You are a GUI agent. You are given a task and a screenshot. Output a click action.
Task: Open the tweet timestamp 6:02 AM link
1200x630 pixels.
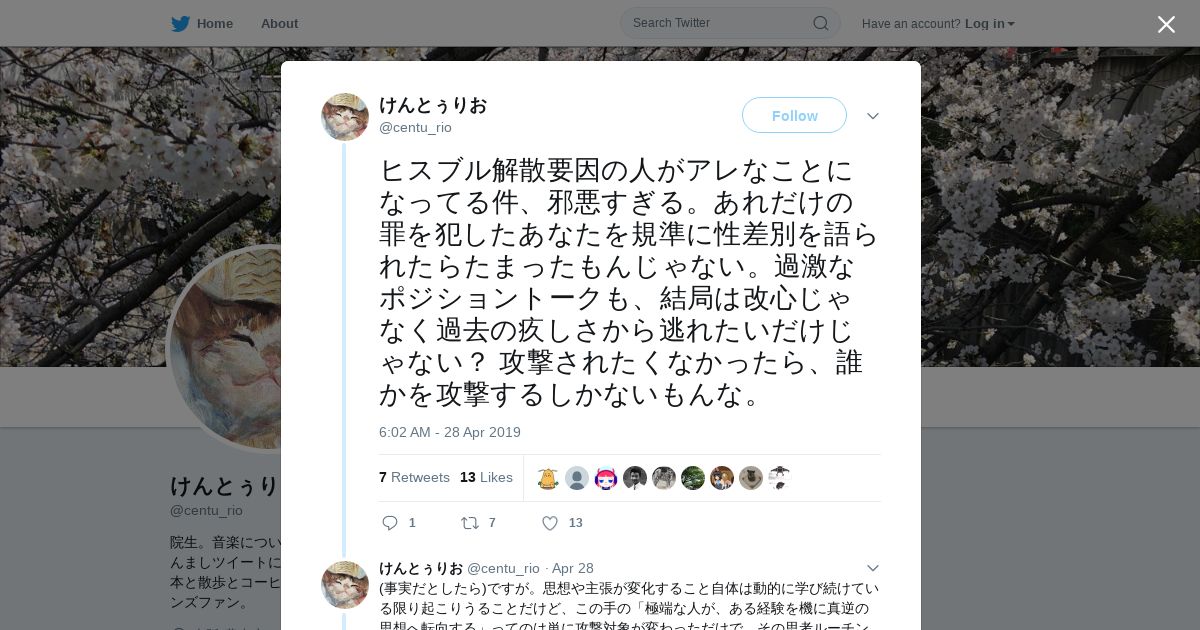pos(450,432)
